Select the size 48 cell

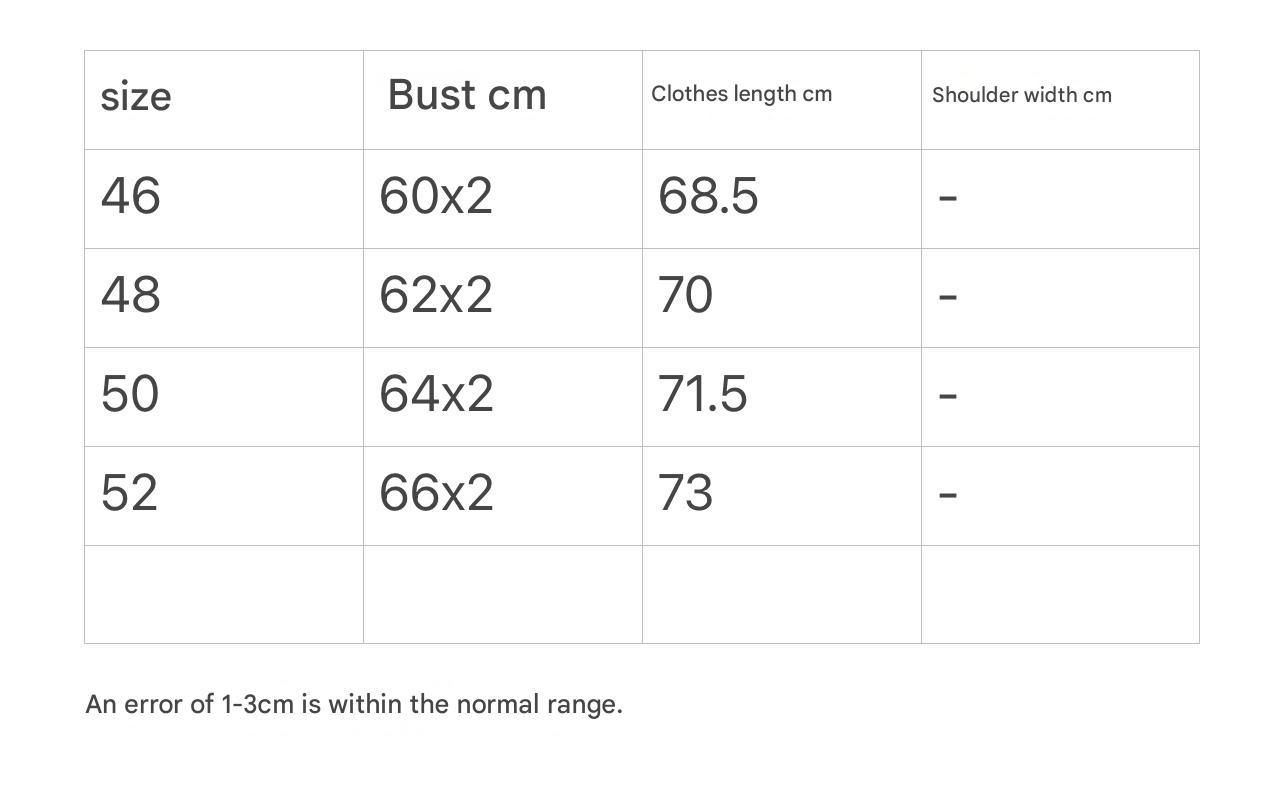131,295
